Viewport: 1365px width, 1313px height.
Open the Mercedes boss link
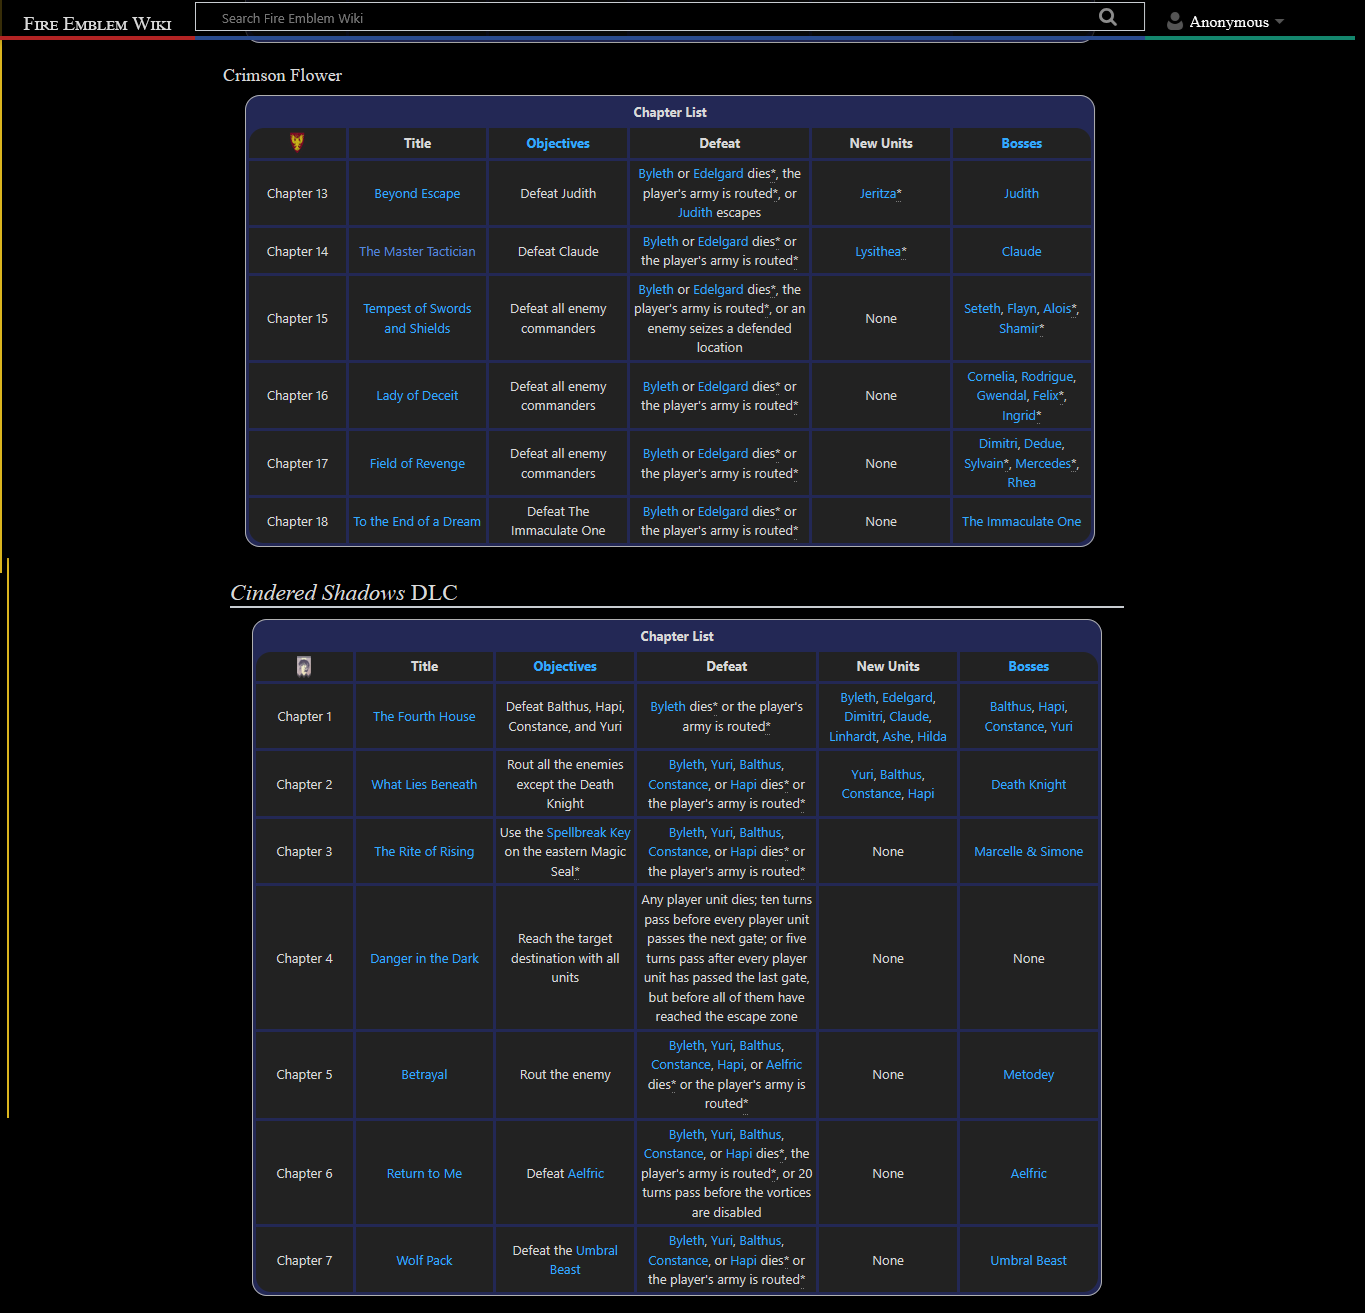(1043, 464)
